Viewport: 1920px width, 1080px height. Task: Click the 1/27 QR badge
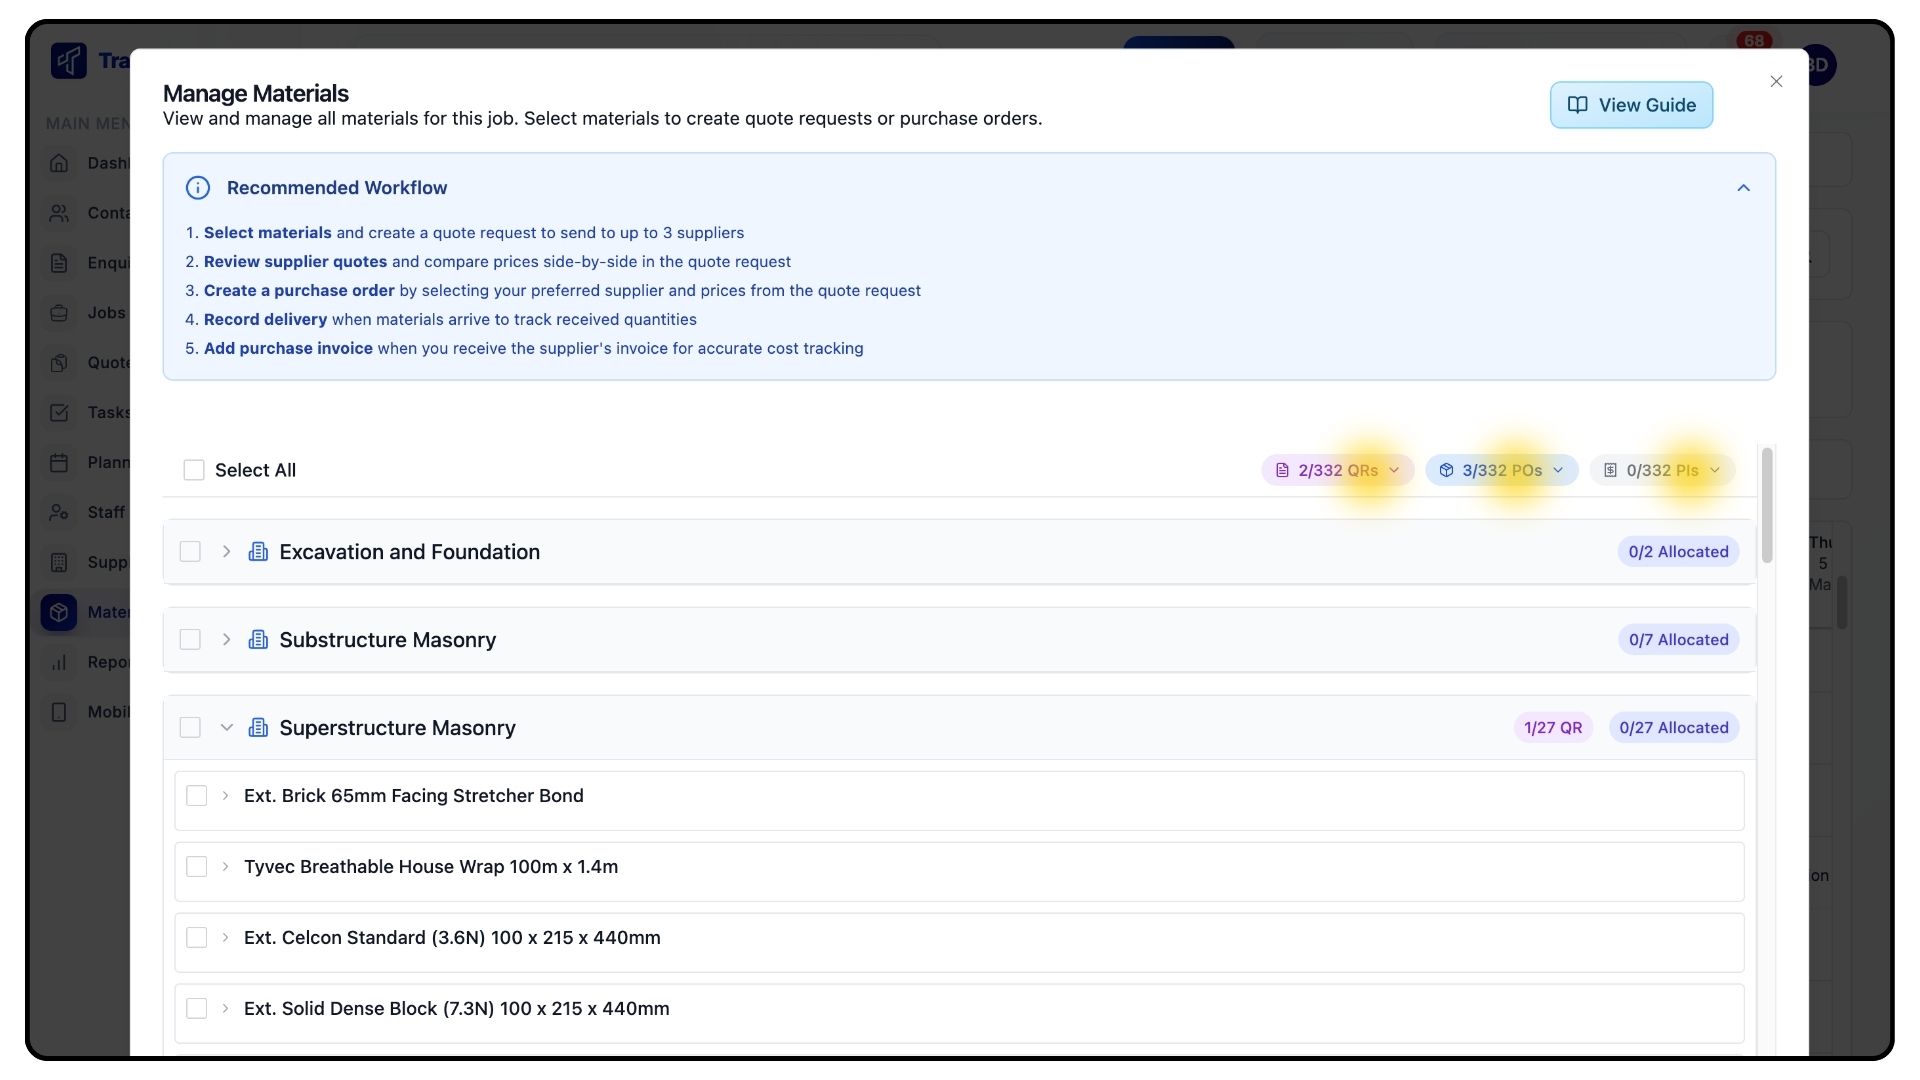pos(1552,728)
